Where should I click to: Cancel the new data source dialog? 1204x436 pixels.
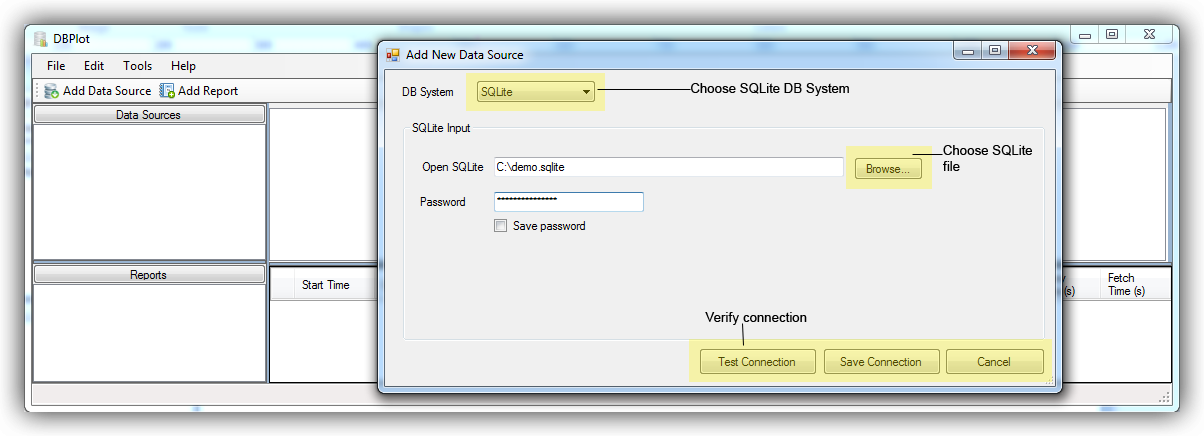click(993, 362)
